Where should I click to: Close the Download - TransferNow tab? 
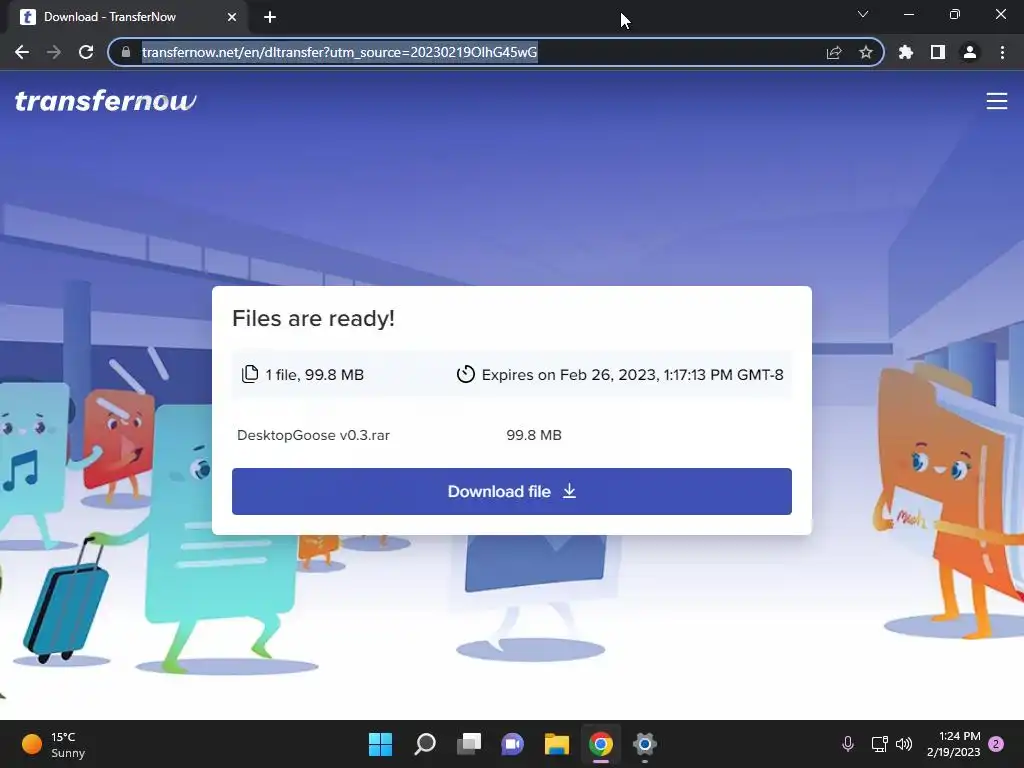(x=232, y=17)
